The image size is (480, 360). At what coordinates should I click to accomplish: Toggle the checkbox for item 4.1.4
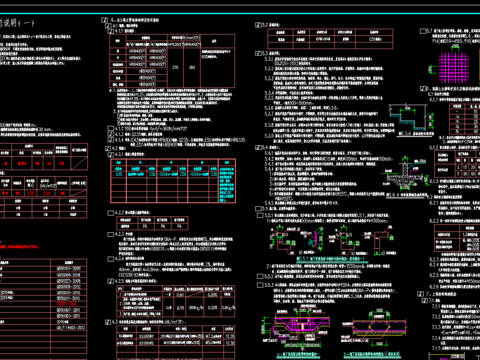(x=111, y=140)
